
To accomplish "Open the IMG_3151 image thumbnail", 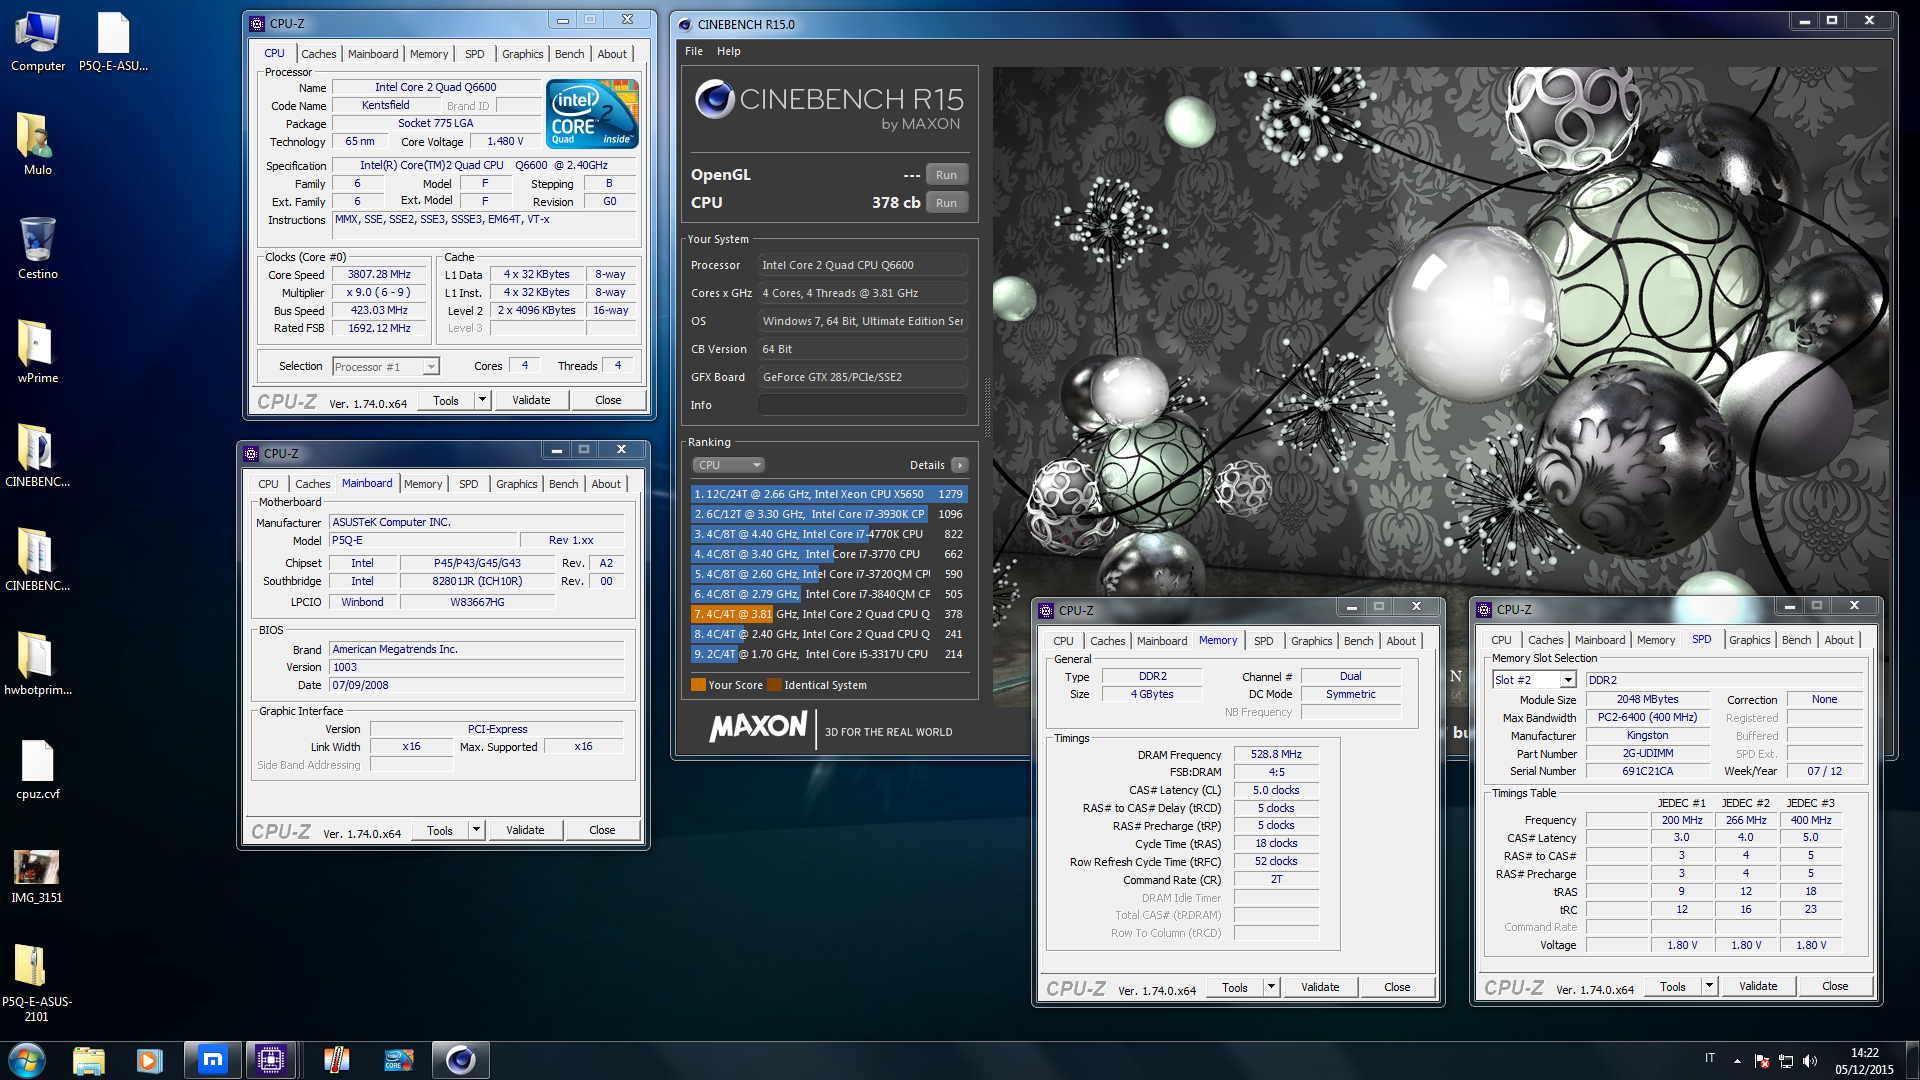I will point(37,875).
